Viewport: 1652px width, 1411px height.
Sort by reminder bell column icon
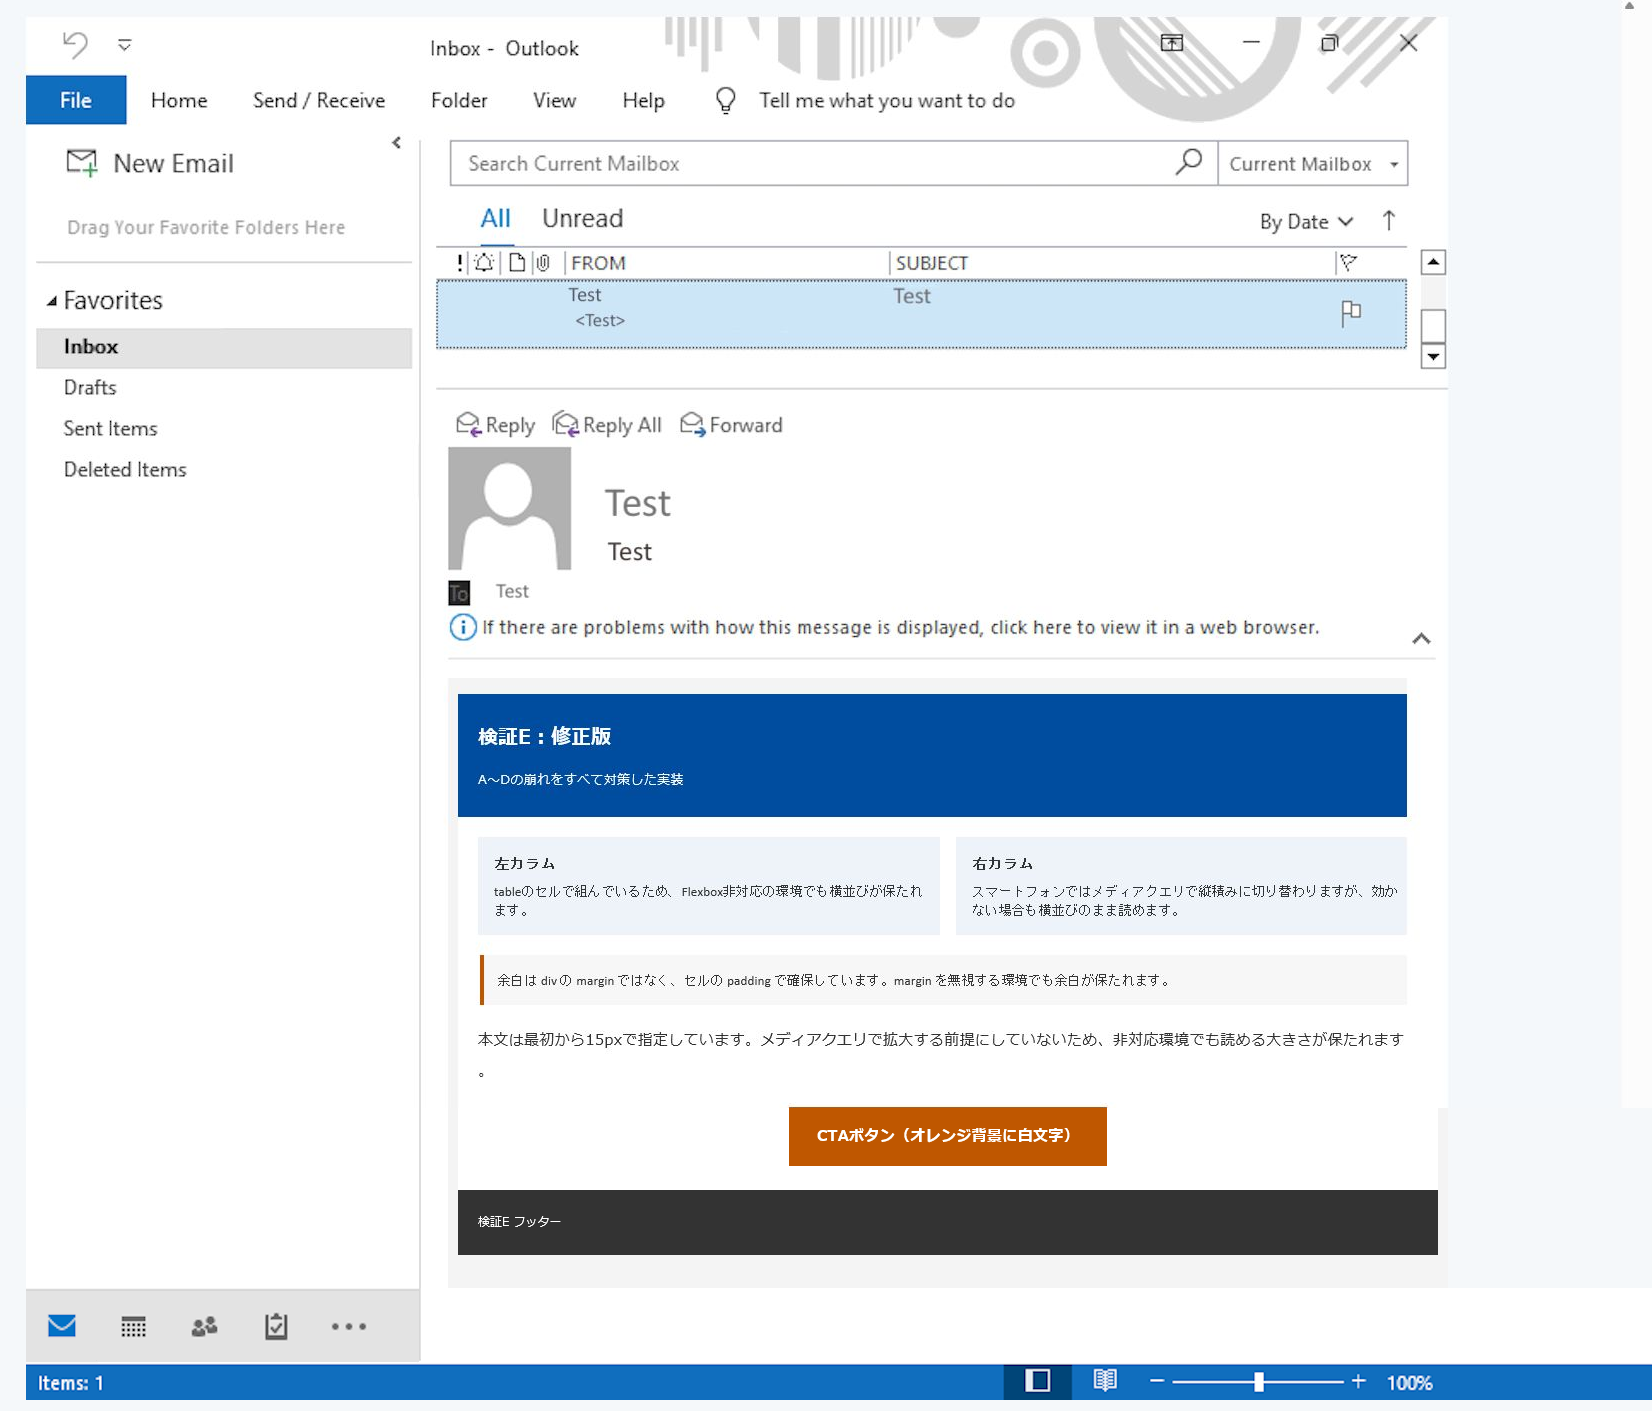point(484,263)
